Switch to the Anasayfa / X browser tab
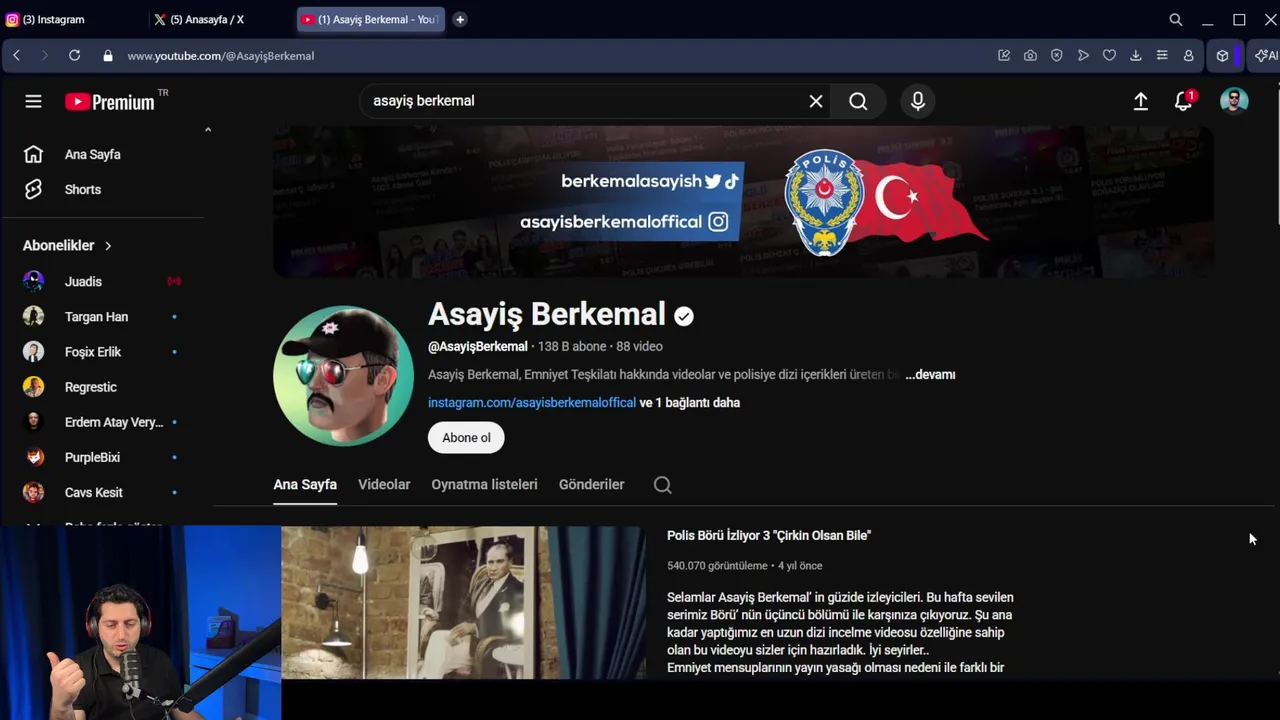Image resolution: width=1280 pixels, height=720 pixels. [220, 19]
